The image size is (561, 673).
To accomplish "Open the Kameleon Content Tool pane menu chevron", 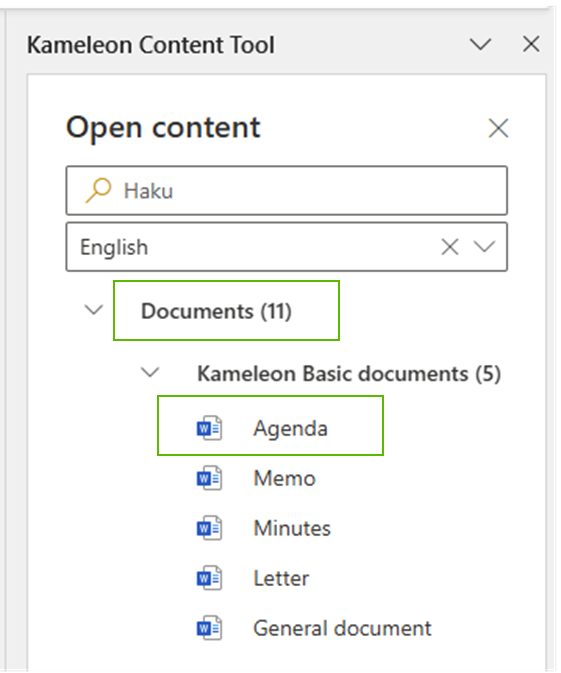I will [480, 44].
